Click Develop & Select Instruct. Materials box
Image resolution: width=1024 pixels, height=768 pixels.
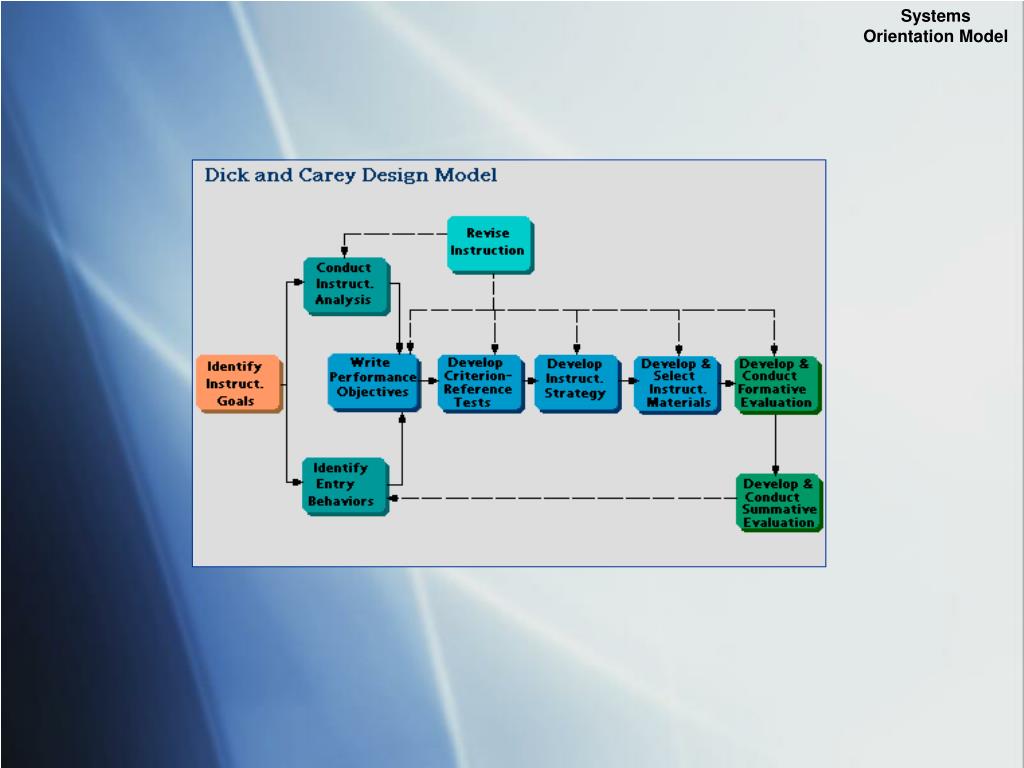tap(677, 385)
